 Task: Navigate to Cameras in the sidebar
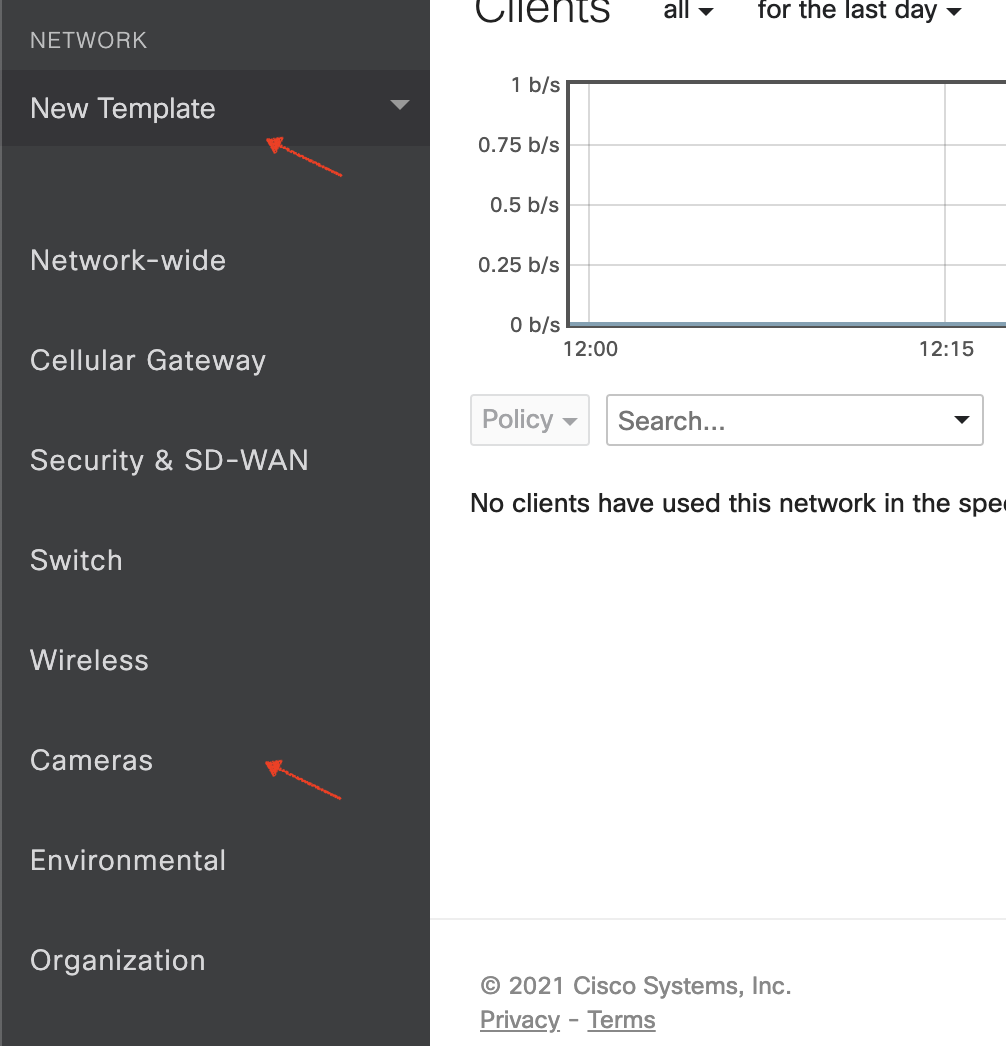click(x=91, y=760)
